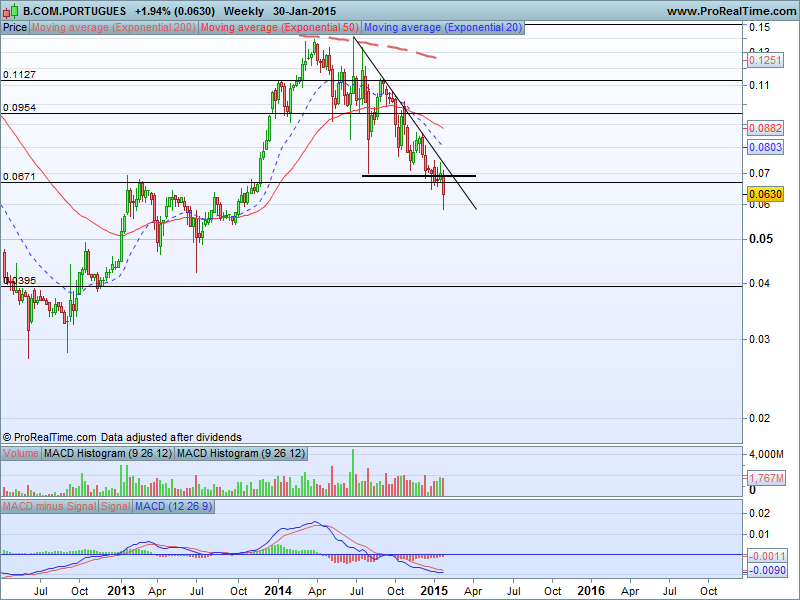This screenshot has height=600, width=800.
Task: Click the 0.03 price axis label
Action: pyautogui.click(x=759, y=339)
